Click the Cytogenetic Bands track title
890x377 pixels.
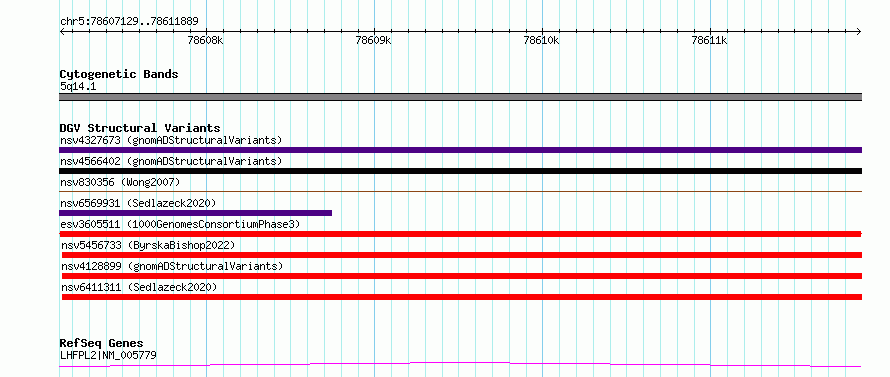pyautogui.click(x=119, y=74)
